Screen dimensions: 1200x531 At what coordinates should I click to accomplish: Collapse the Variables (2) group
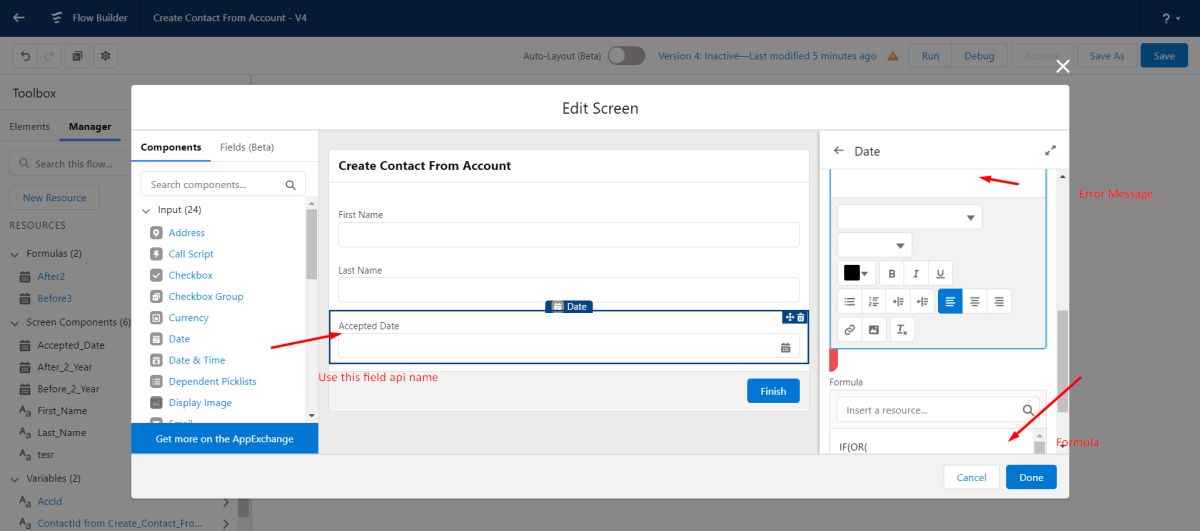15,479
